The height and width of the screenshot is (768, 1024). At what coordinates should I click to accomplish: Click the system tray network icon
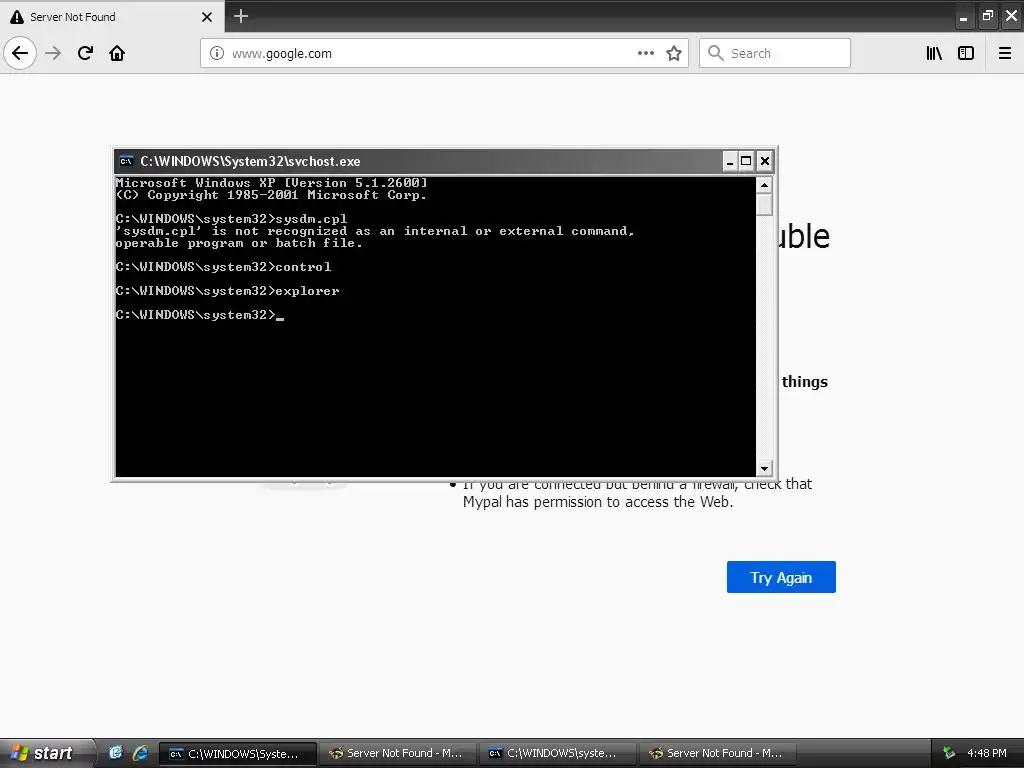(949, 753)
